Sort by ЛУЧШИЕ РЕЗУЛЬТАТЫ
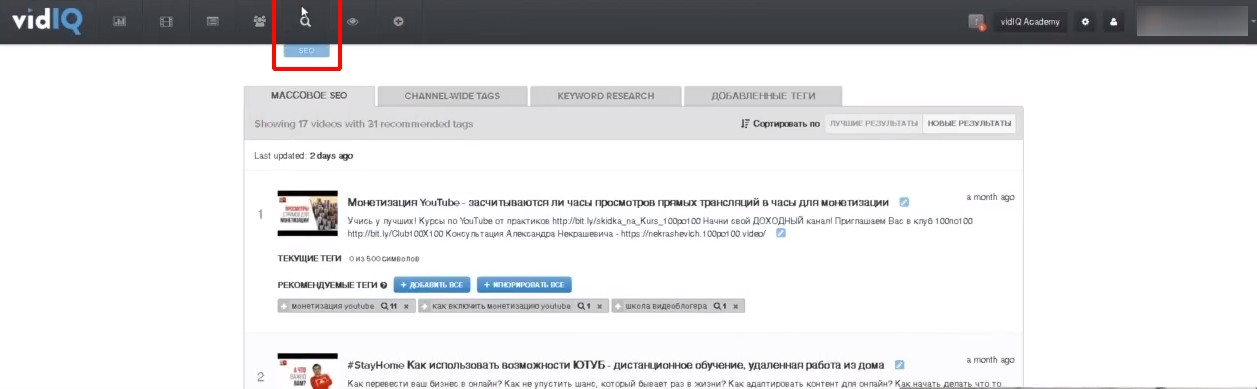Screen dimensions: 1257x389 tap(873, 124)
